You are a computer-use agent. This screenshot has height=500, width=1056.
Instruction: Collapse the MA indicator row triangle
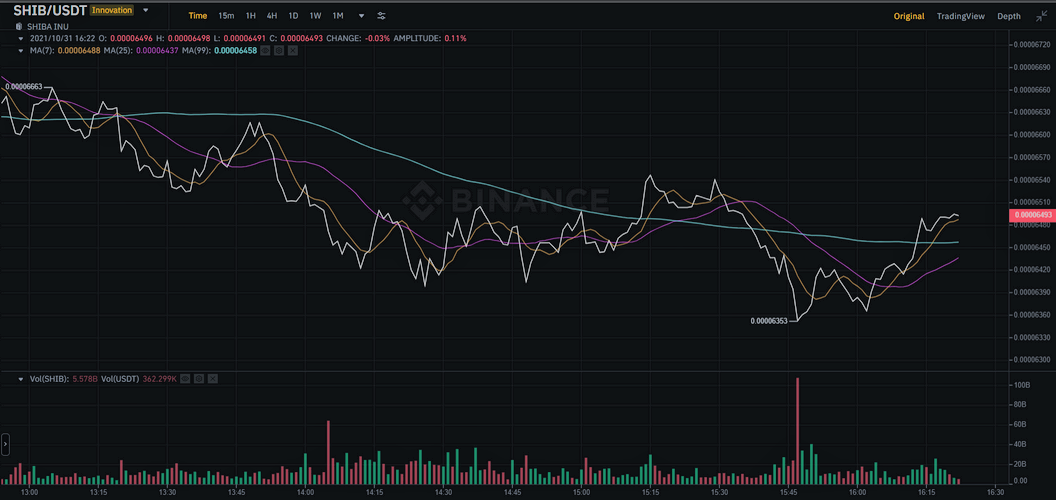[x=21, y=51]
